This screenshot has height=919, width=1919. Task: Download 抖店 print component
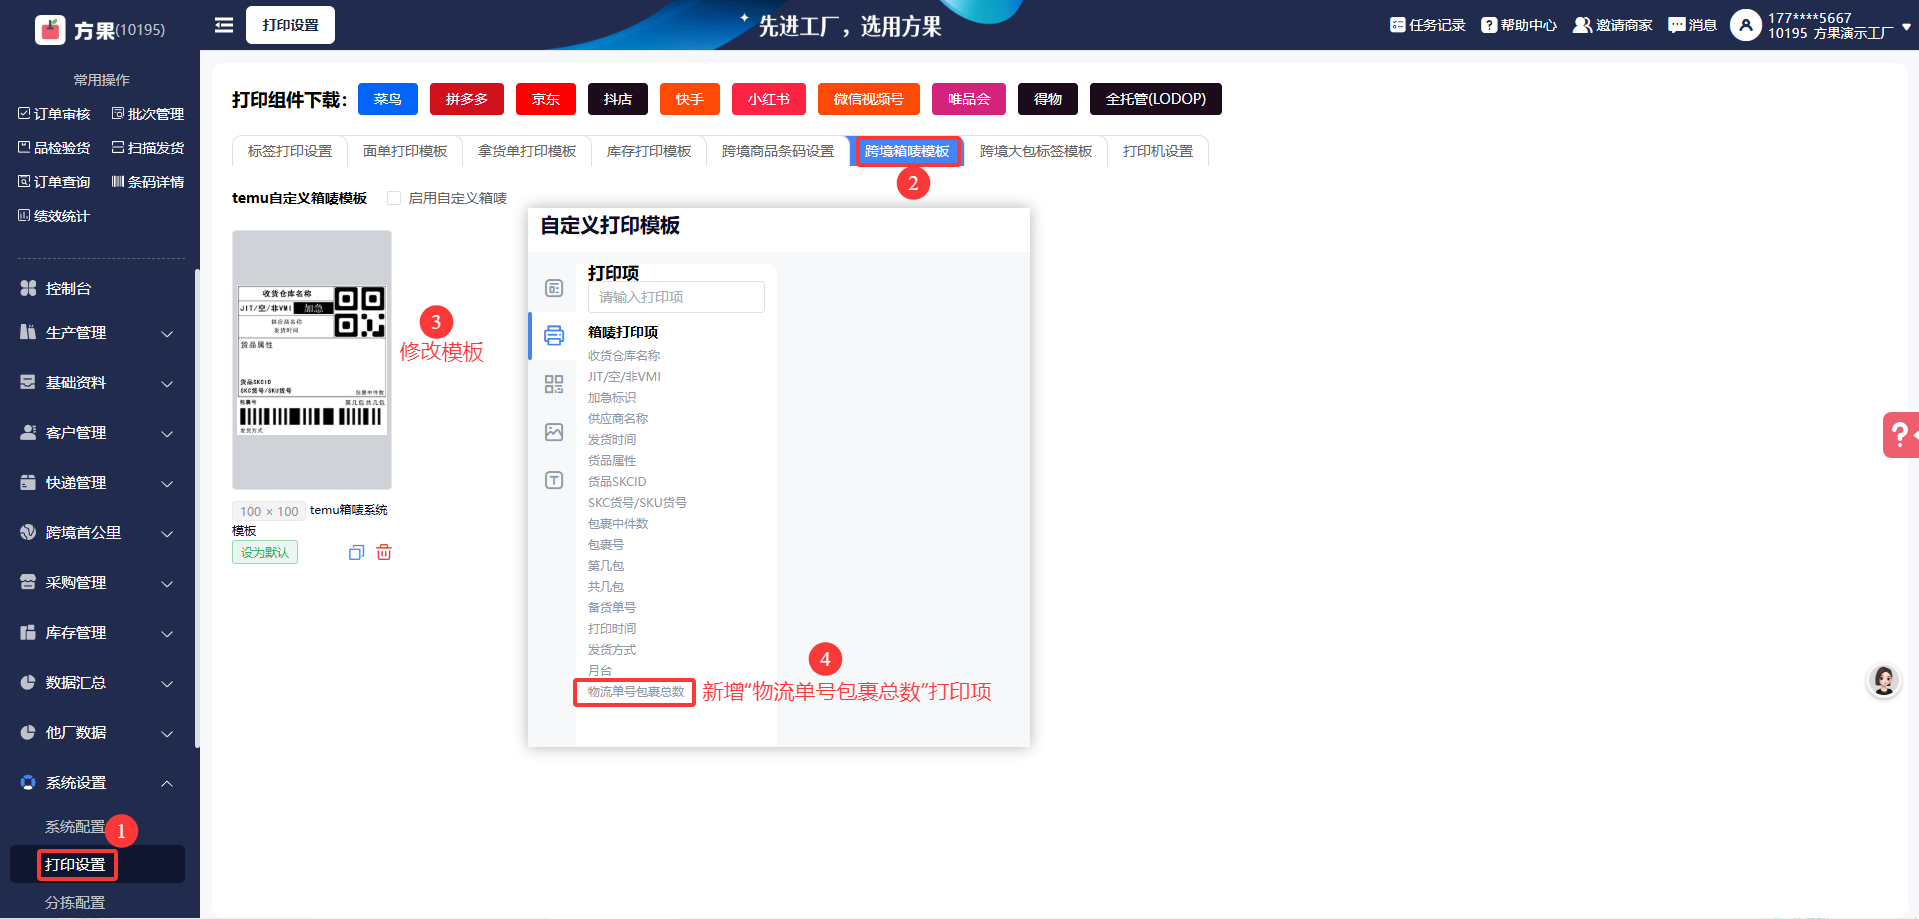(618, 99)
